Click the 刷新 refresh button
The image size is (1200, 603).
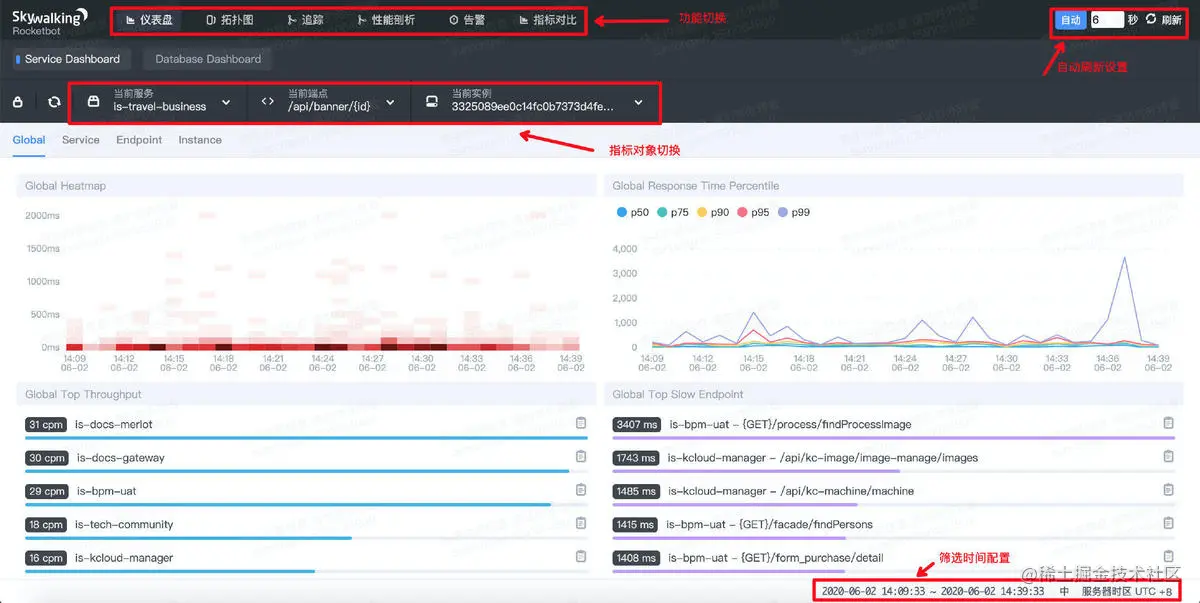pos(1164,20)
